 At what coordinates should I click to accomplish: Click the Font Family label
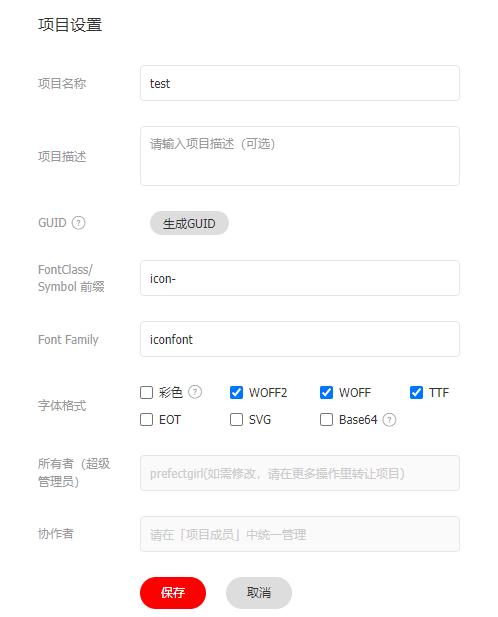(x=68, y=339)
